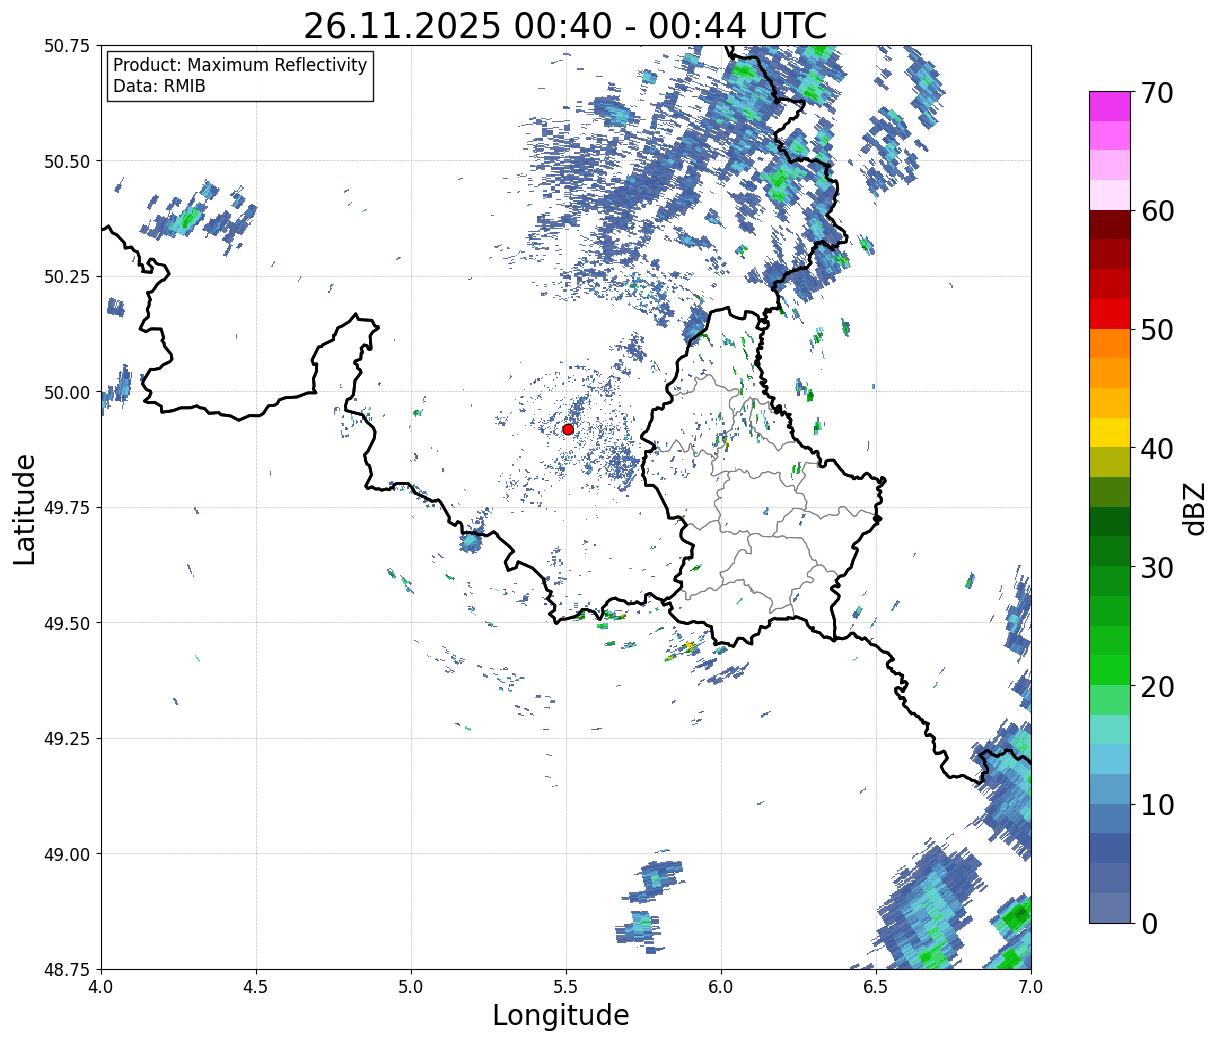Click the dark blue colorbar segment below 10
The width and height of the screenshot is (1219, 1040).
point(1110,847)
